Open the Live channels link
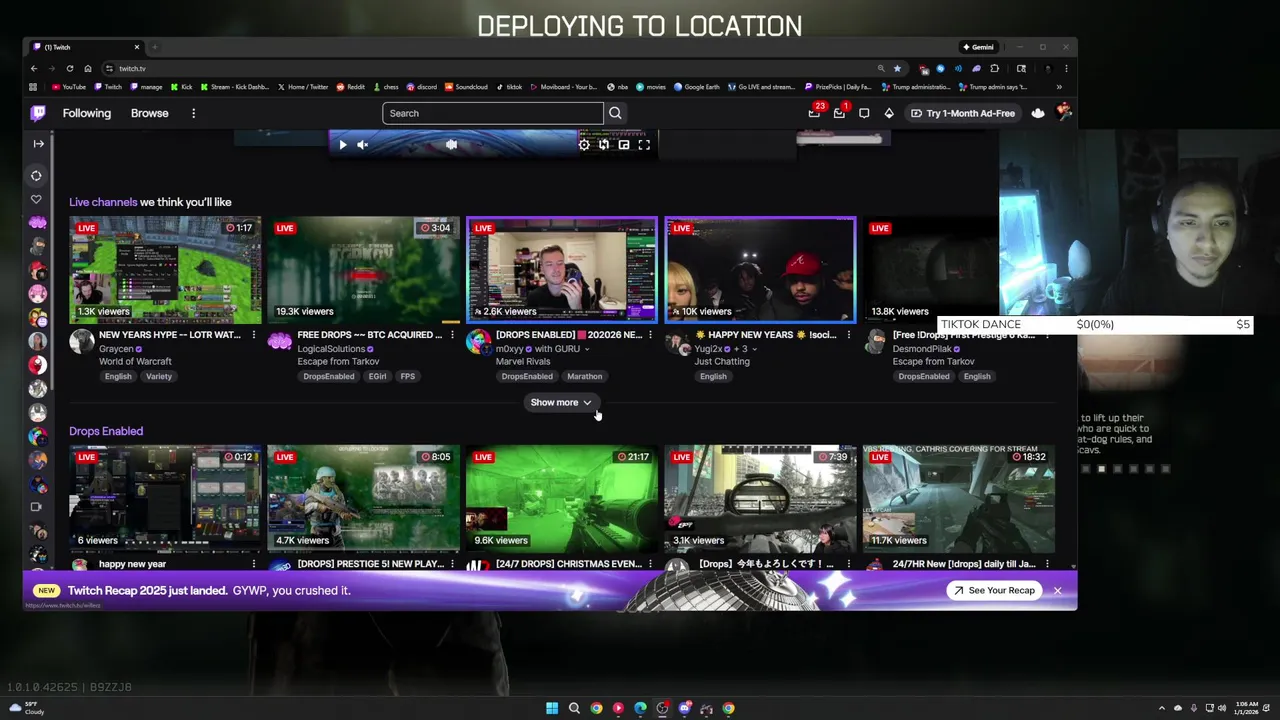The width and height of the screenshot is (1280, 720). click(x=103, y=202)
